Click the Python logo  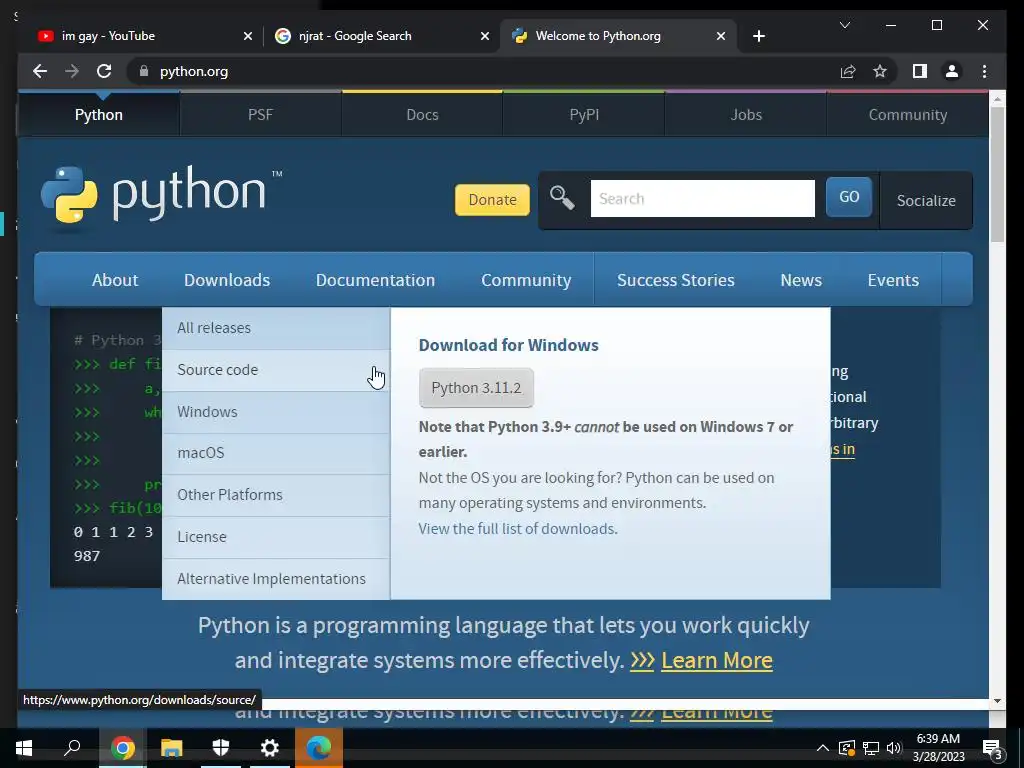point(161,196)
